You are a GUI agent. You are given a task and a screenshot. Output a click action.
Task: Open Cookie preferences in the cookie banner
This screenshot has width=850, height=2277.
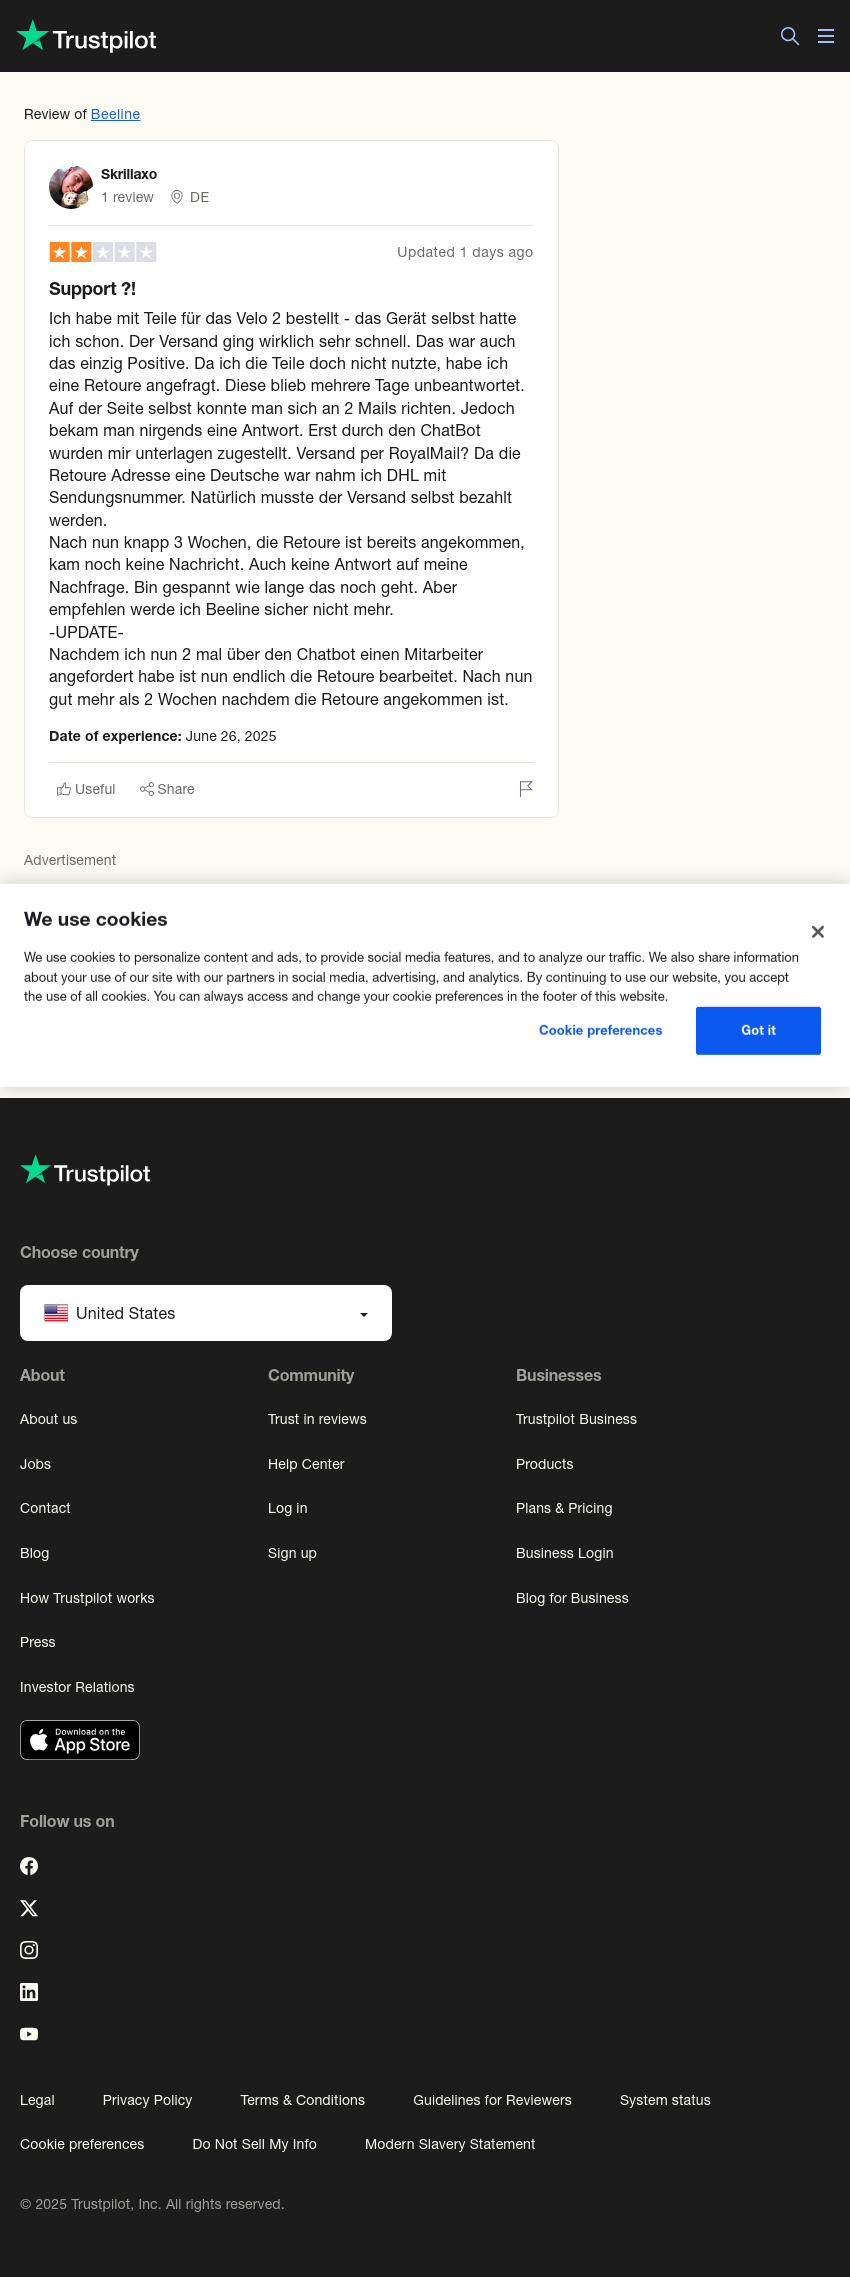[x=601, y=1030]
